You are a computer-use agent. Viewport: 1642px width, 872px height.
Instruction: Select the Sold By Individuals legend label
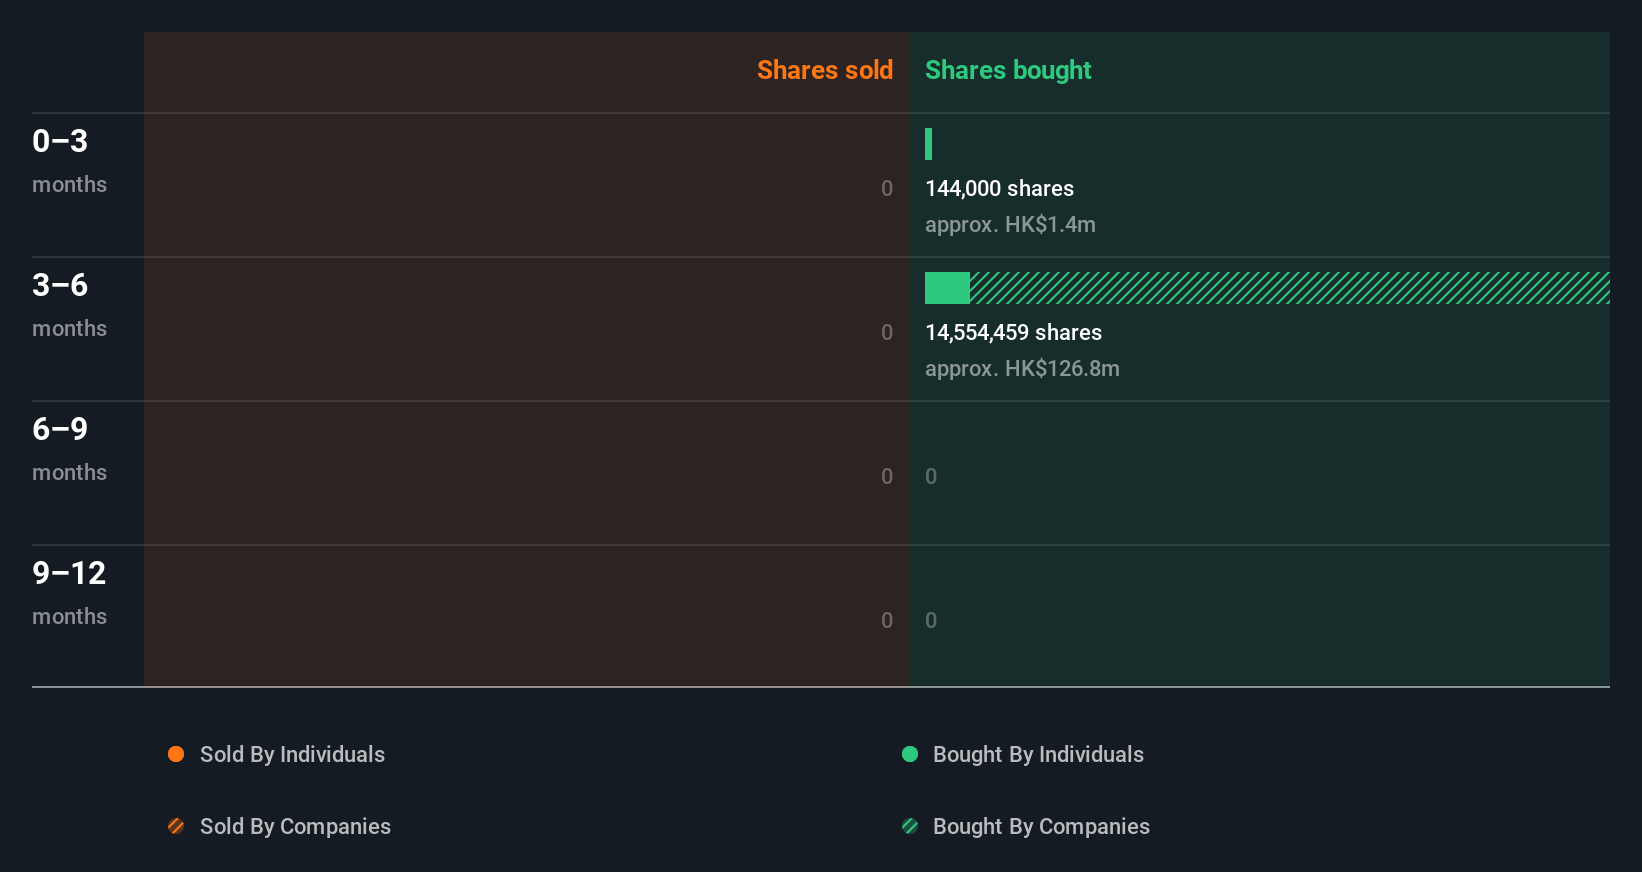click(292, 754)
